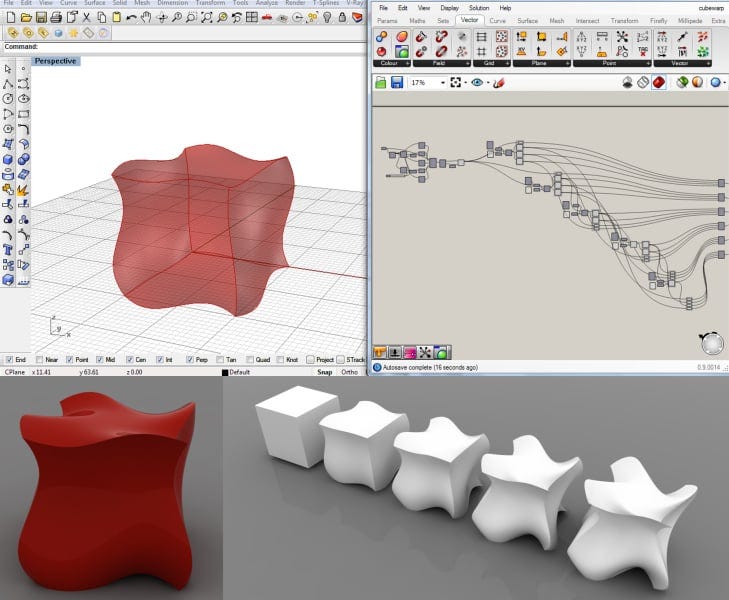Image resolution: width=729 pixels, height=600 pixels.
Task: Expand the Grid panel with its plus
Action: (x=507, y=63)
